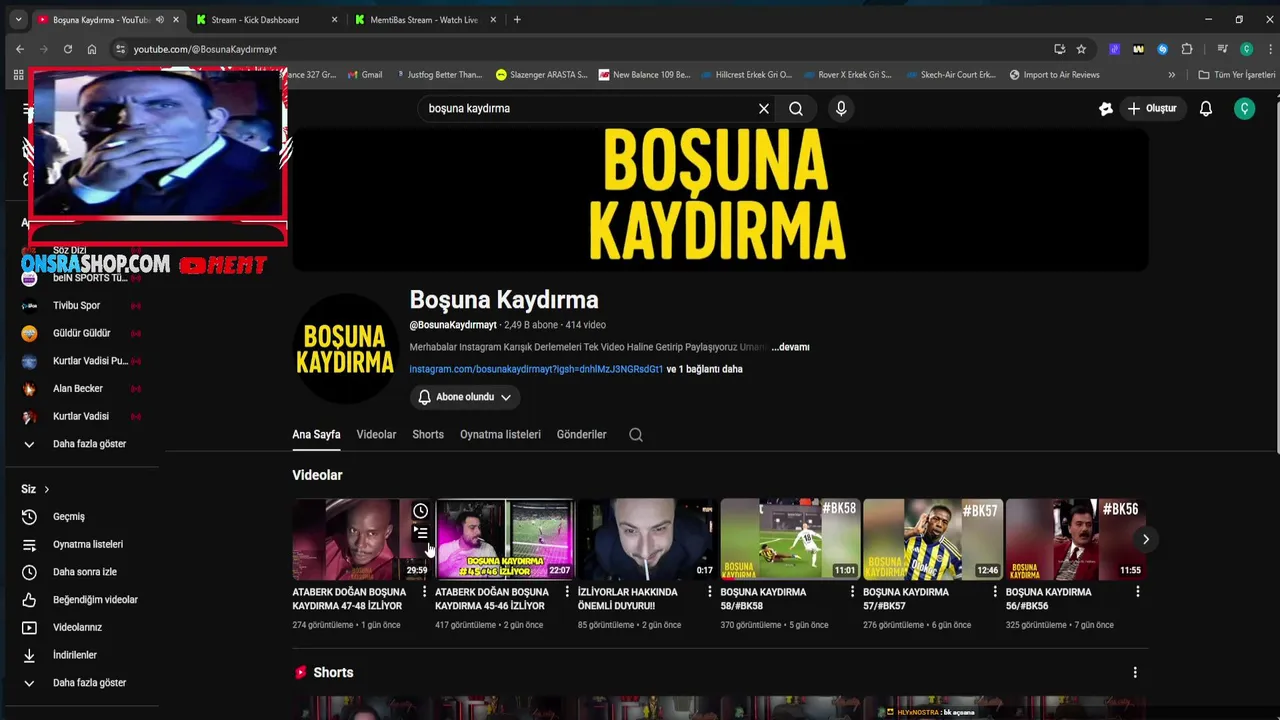Select the Ana Sayfa channel tab

(x=316, y=435)
